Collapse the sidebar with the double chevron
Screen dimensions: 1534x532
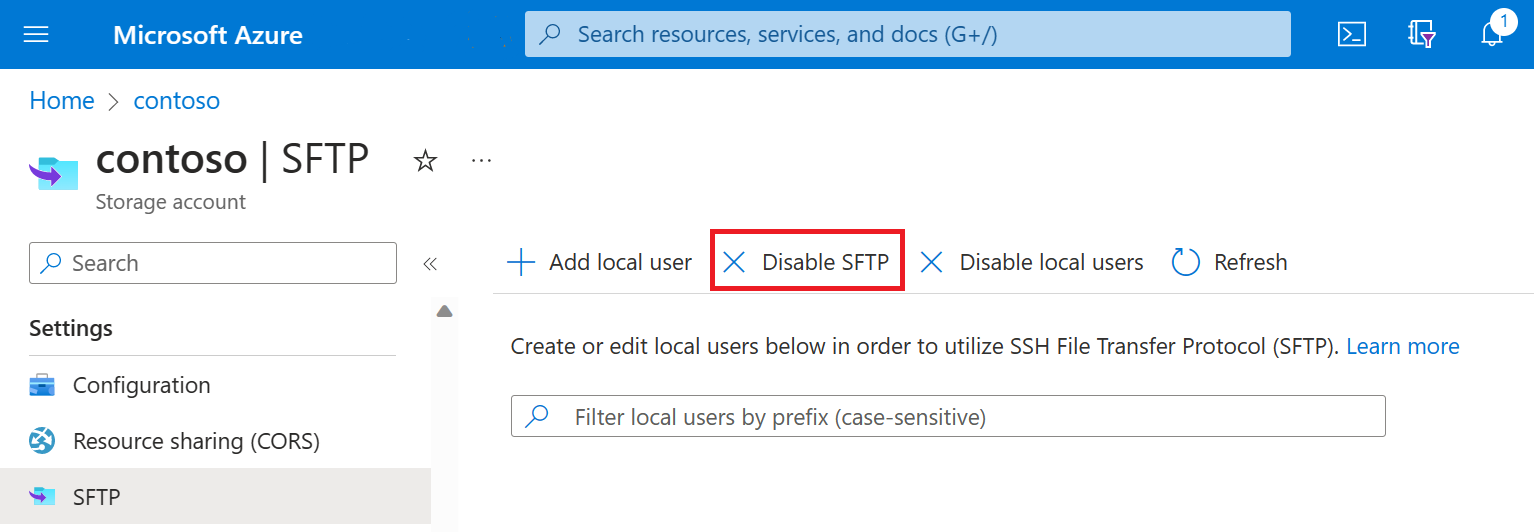click(x=430, y=263)
